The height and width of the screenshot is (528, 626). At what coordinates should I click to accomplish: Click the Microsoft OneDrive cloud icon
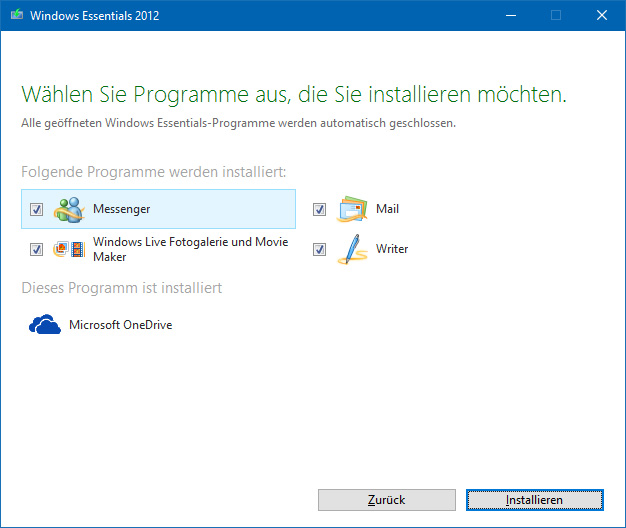tap(45, 324)
